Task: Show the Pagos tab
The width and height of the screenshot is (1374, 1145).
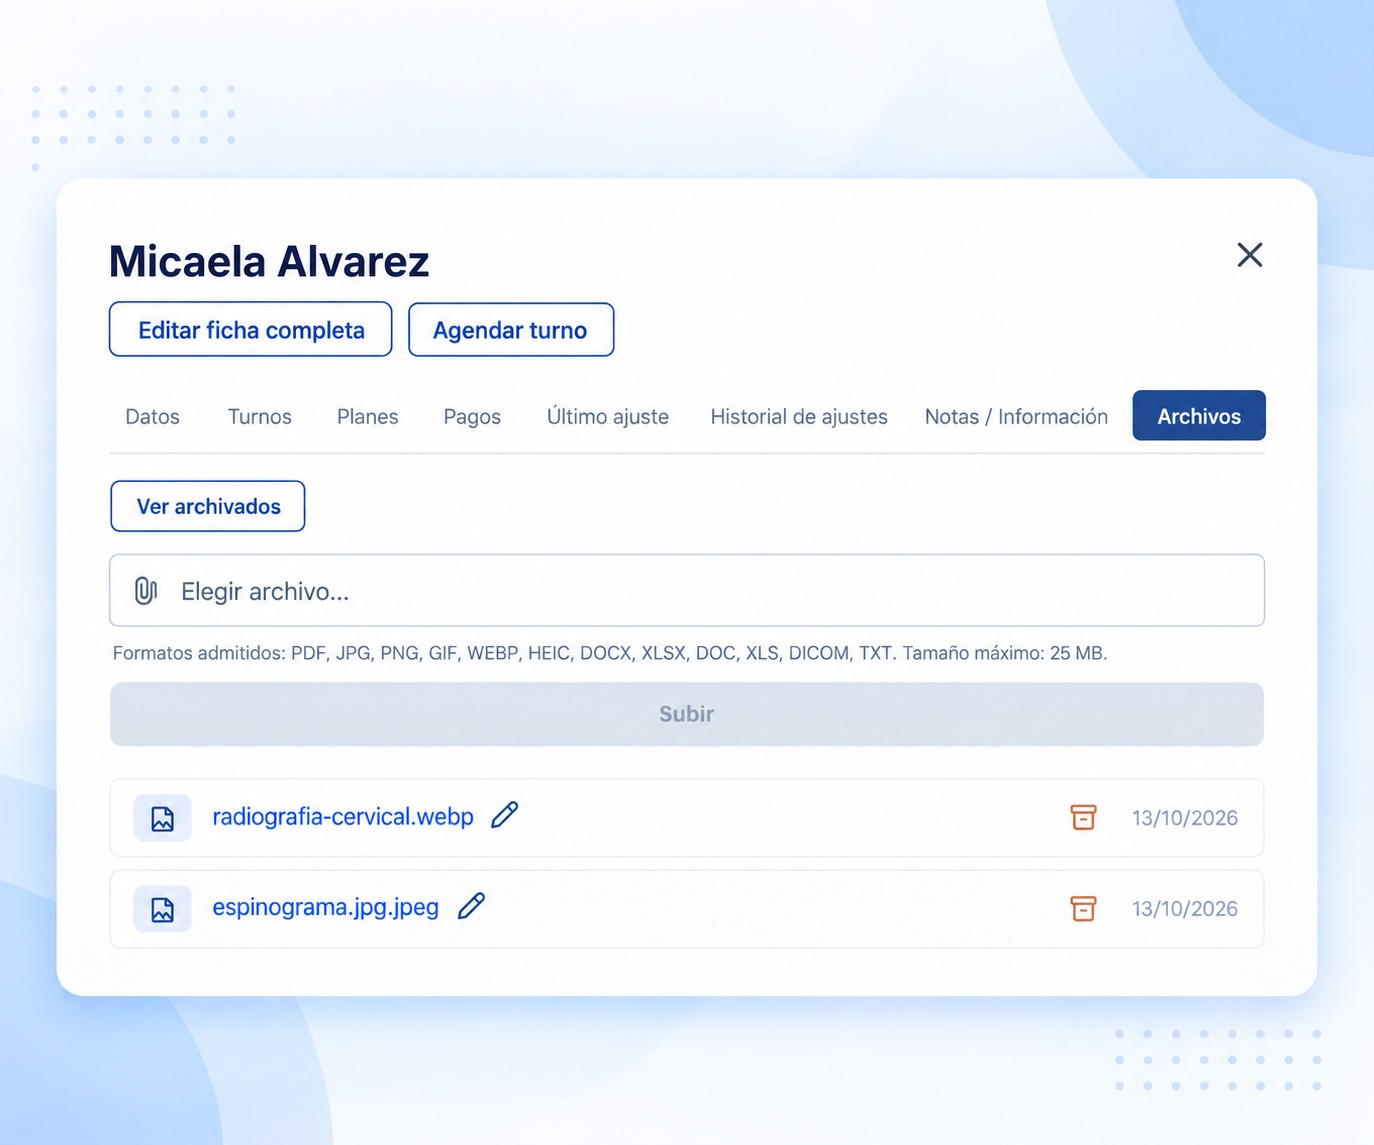Action: point(472,416)
